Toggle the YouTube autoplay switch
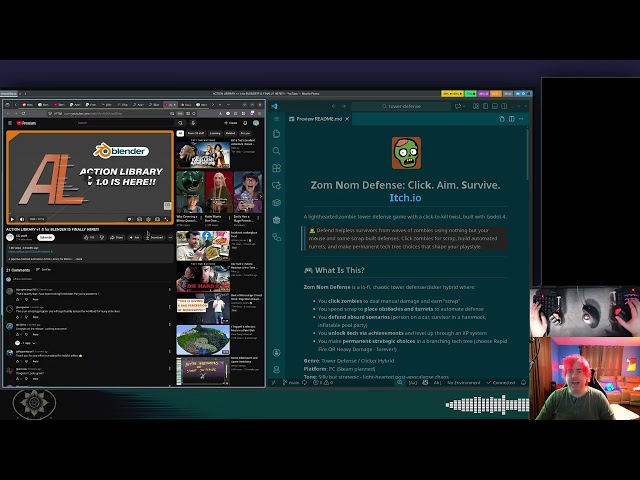The width and height of the screenshot is (640, 480). pos(130,219)
